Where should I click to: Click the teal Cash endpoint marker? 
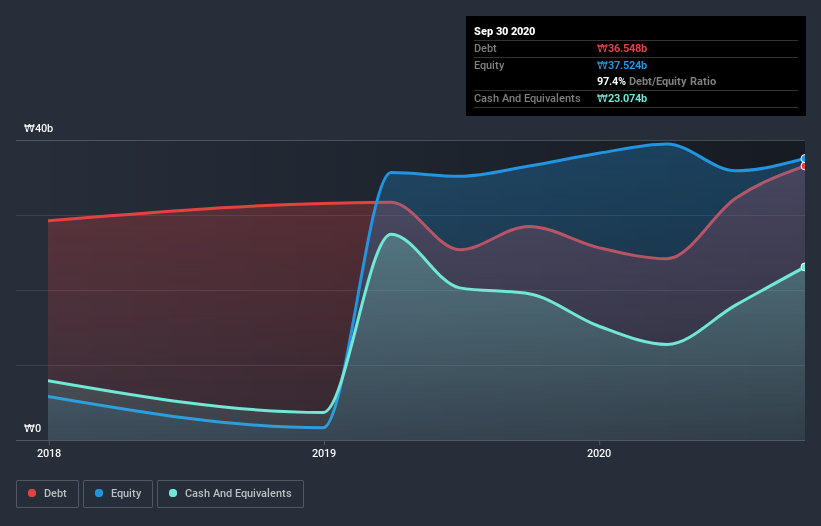[804, 267]
